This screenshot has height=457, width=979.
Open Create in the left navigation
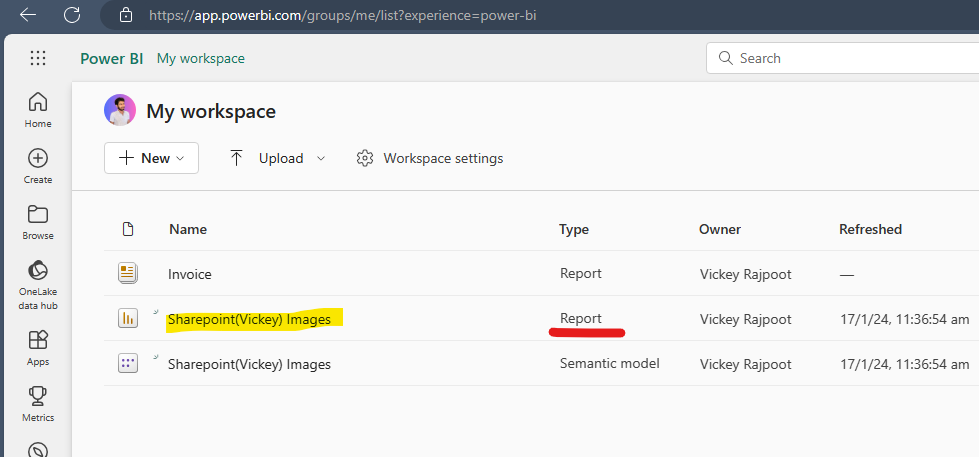[38, 166]
